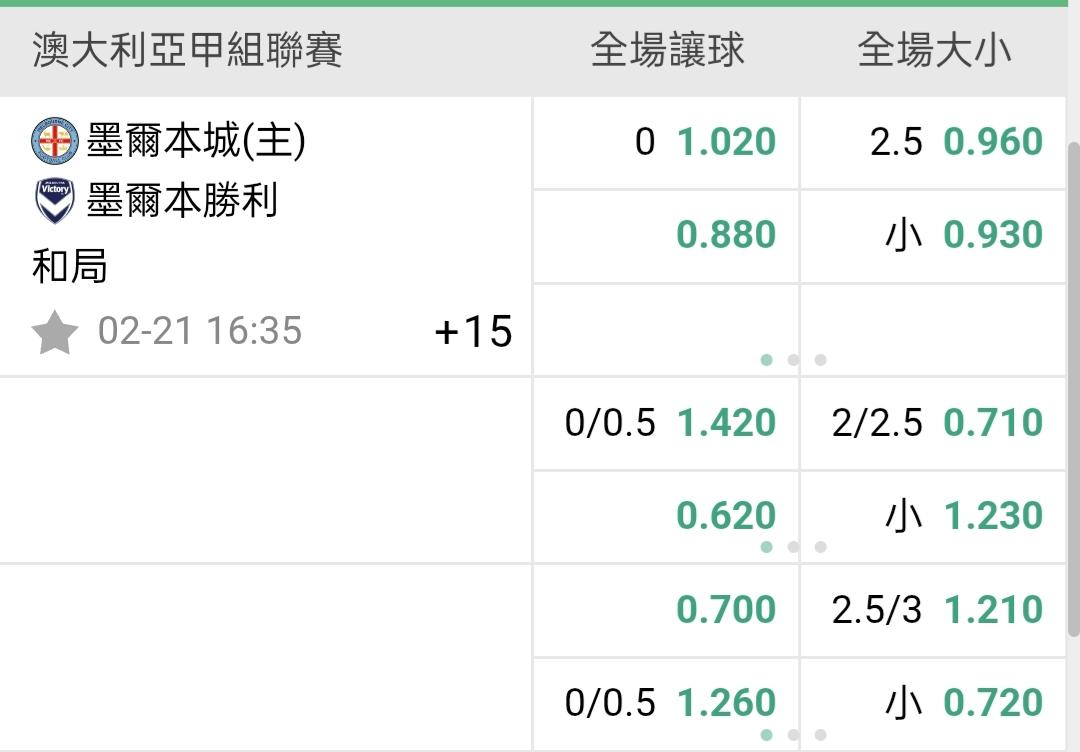The width and height of the screenshot is (1080, 752).
Task: Click the Melbourne Victory team logo
Action: tap(55, 201)
